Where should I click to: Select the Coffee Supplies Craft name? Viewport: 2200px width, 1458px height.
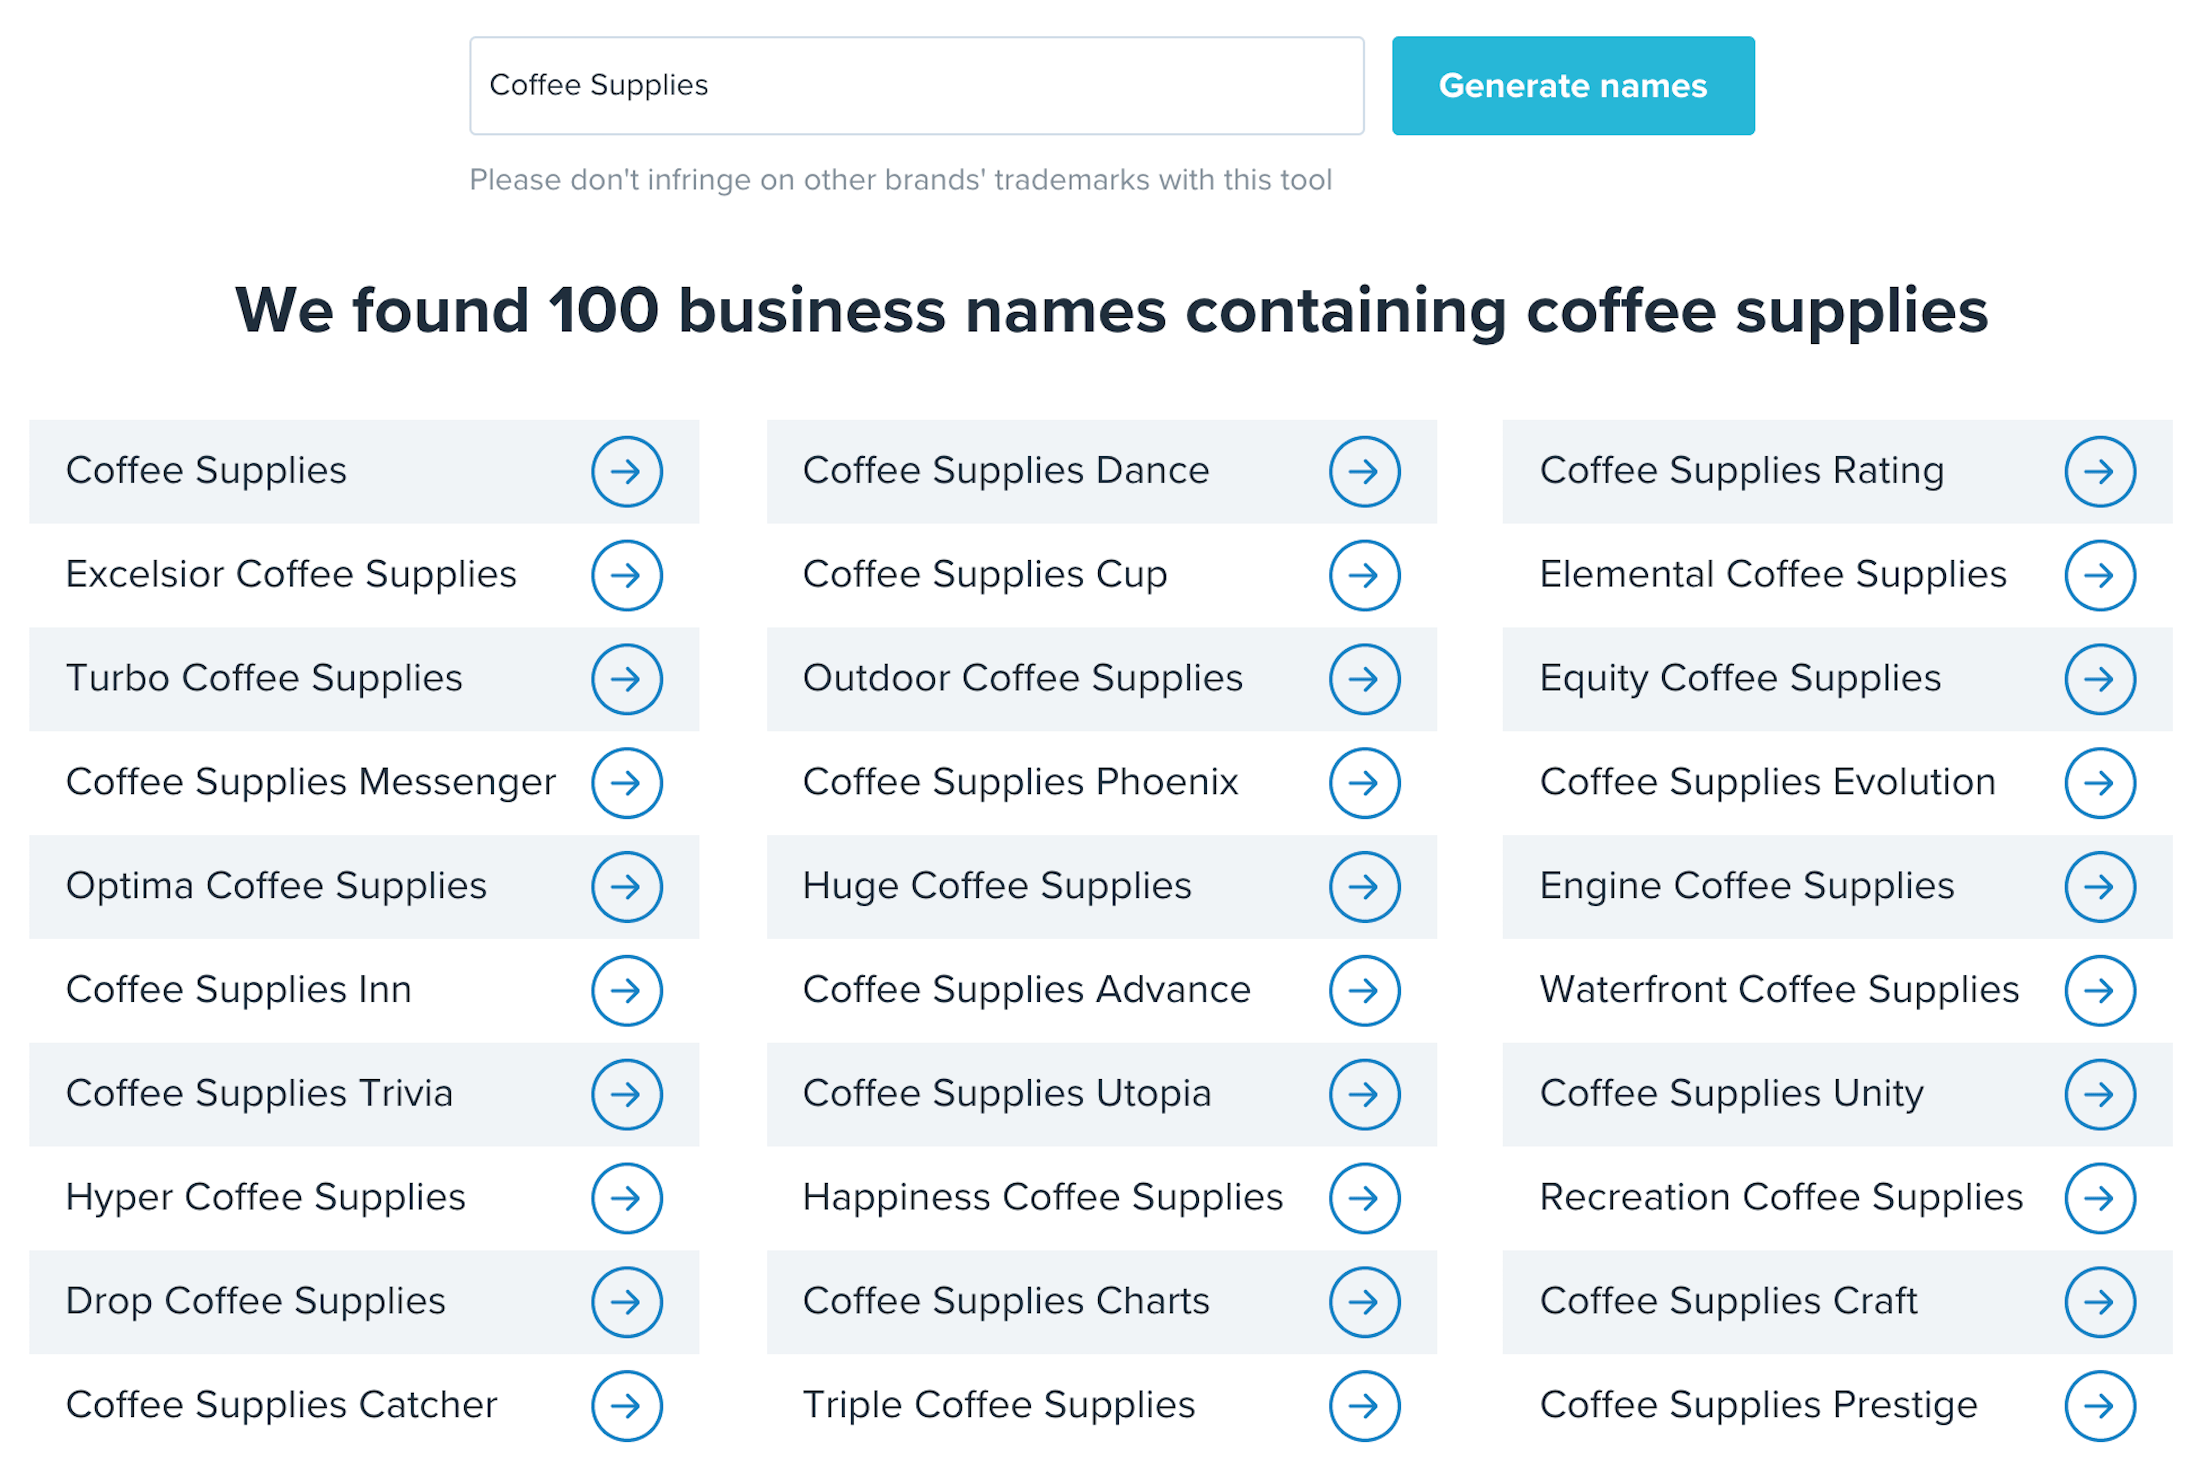point(1728,1301)
